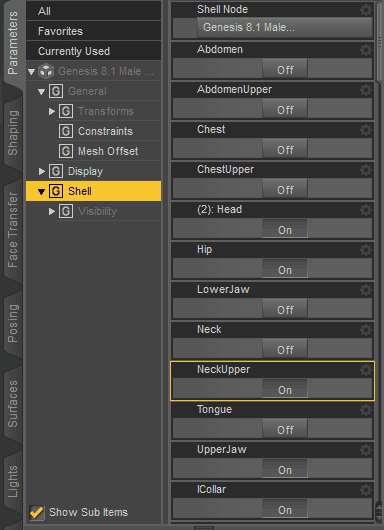Screen dimensions: 384x530
Task: Select the Favorites filter
Action: click(93, 31)
